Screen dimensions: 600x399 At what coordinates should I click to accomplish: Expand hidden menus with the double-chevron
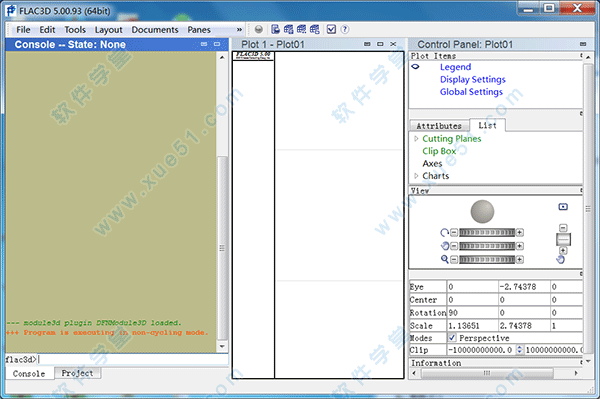pos(239,29)
